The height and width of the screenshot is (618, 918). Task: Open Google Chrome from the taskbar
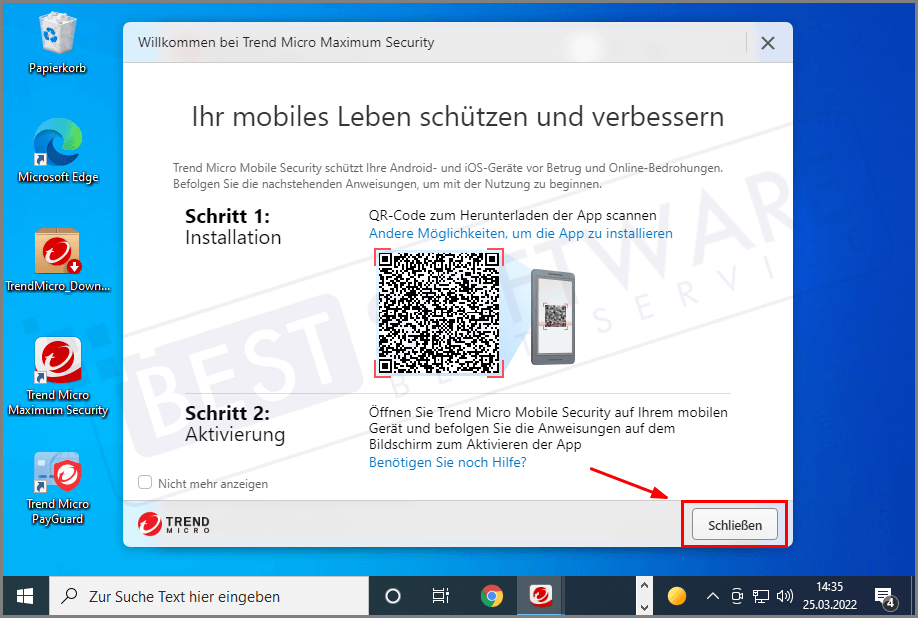(x=492, y=595)
